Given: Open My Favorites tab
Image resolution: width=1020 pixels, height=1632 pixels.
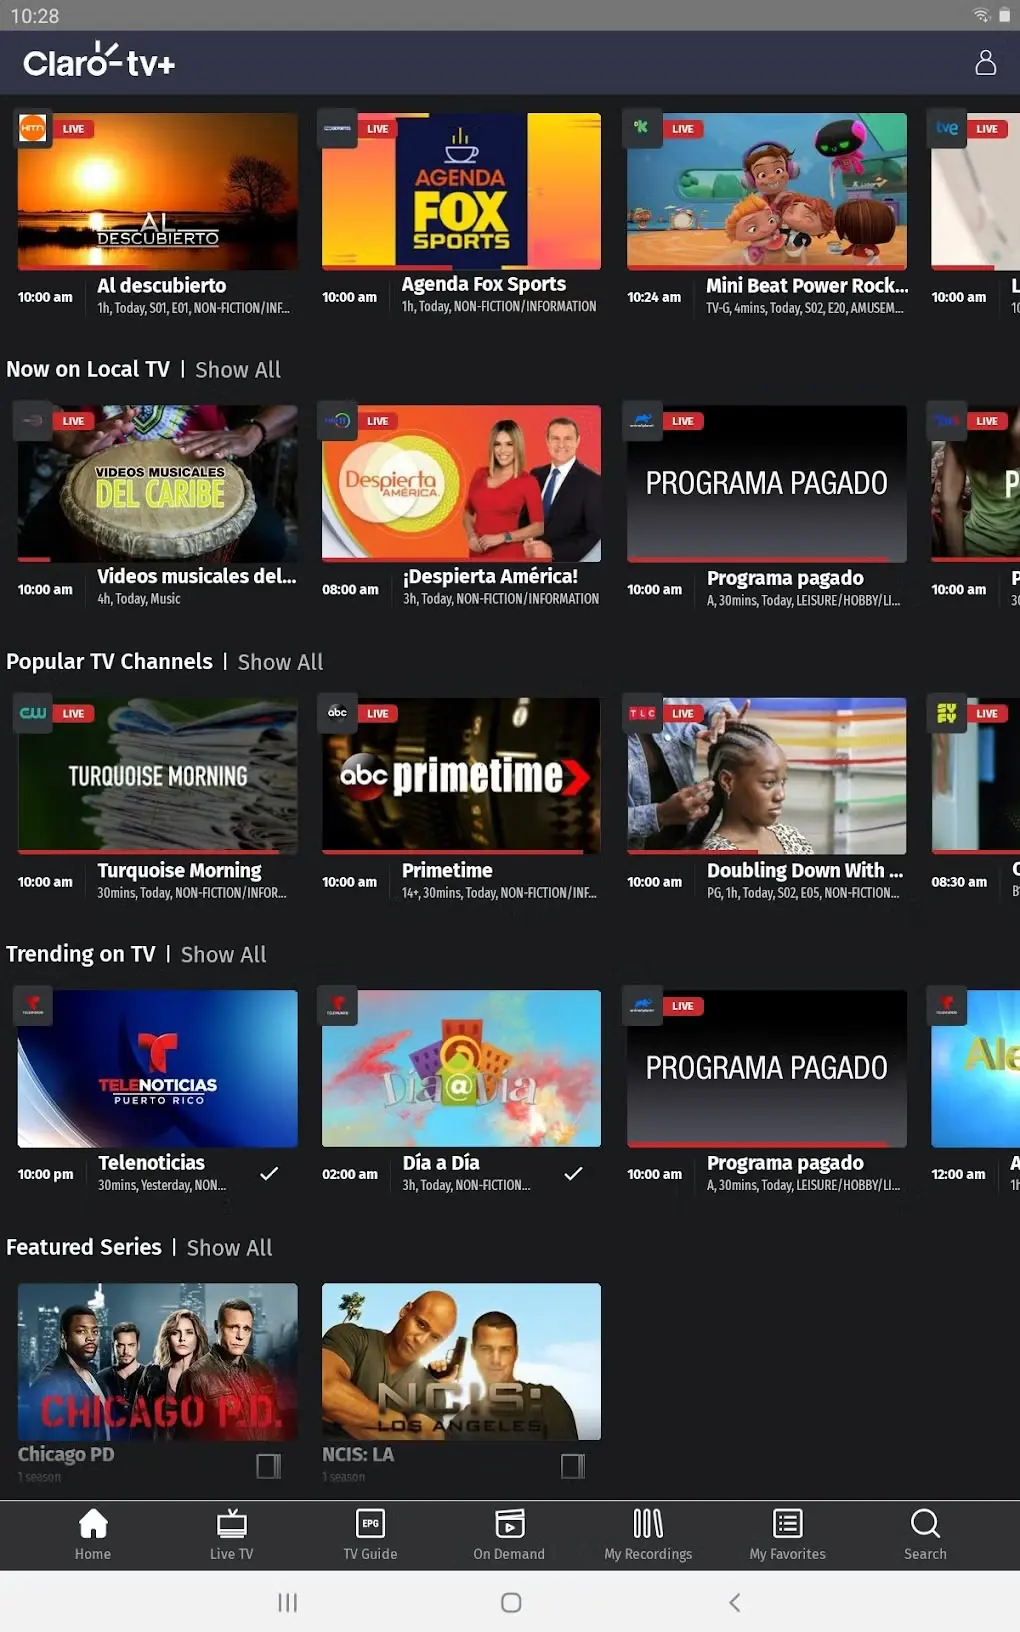Looking at the screenshot, I should point(787,1534).
